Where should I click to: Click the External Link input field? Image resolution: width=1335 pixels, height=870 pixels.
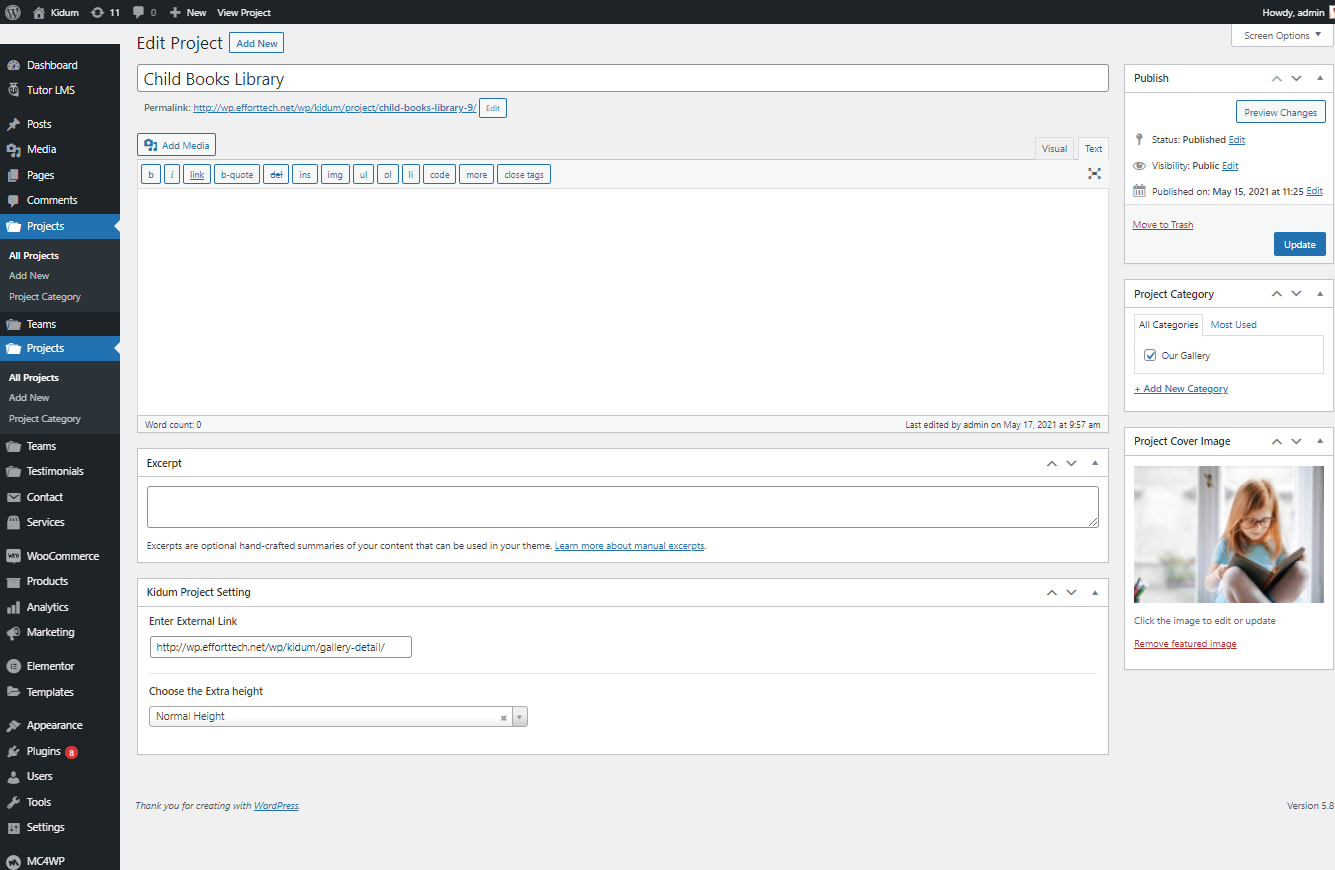tap(280, 647)
